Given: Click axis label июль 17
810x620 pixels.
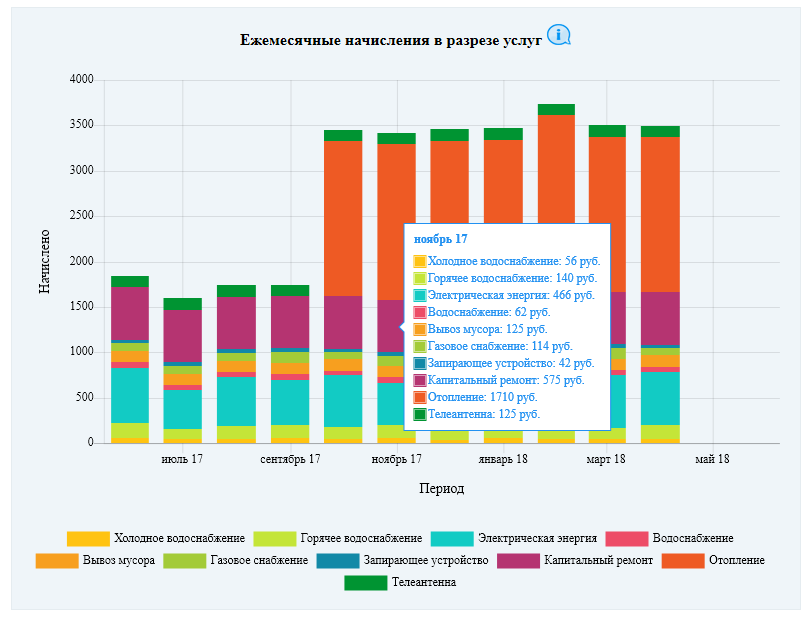Looking at the screenshot, I should 182,459.
